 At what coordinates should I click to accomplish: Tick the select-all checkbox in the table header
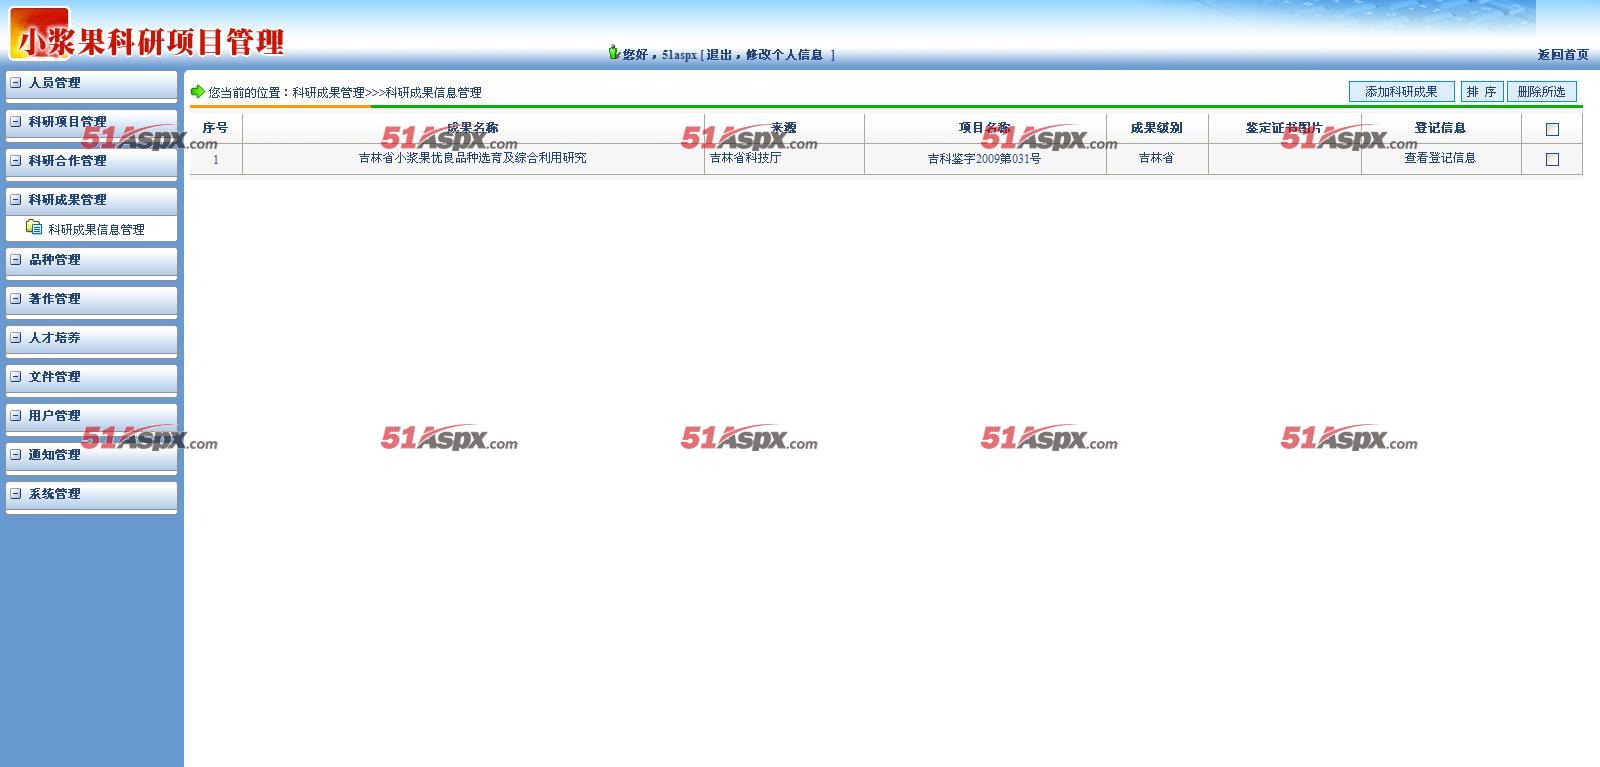(x=1552, y=129)
